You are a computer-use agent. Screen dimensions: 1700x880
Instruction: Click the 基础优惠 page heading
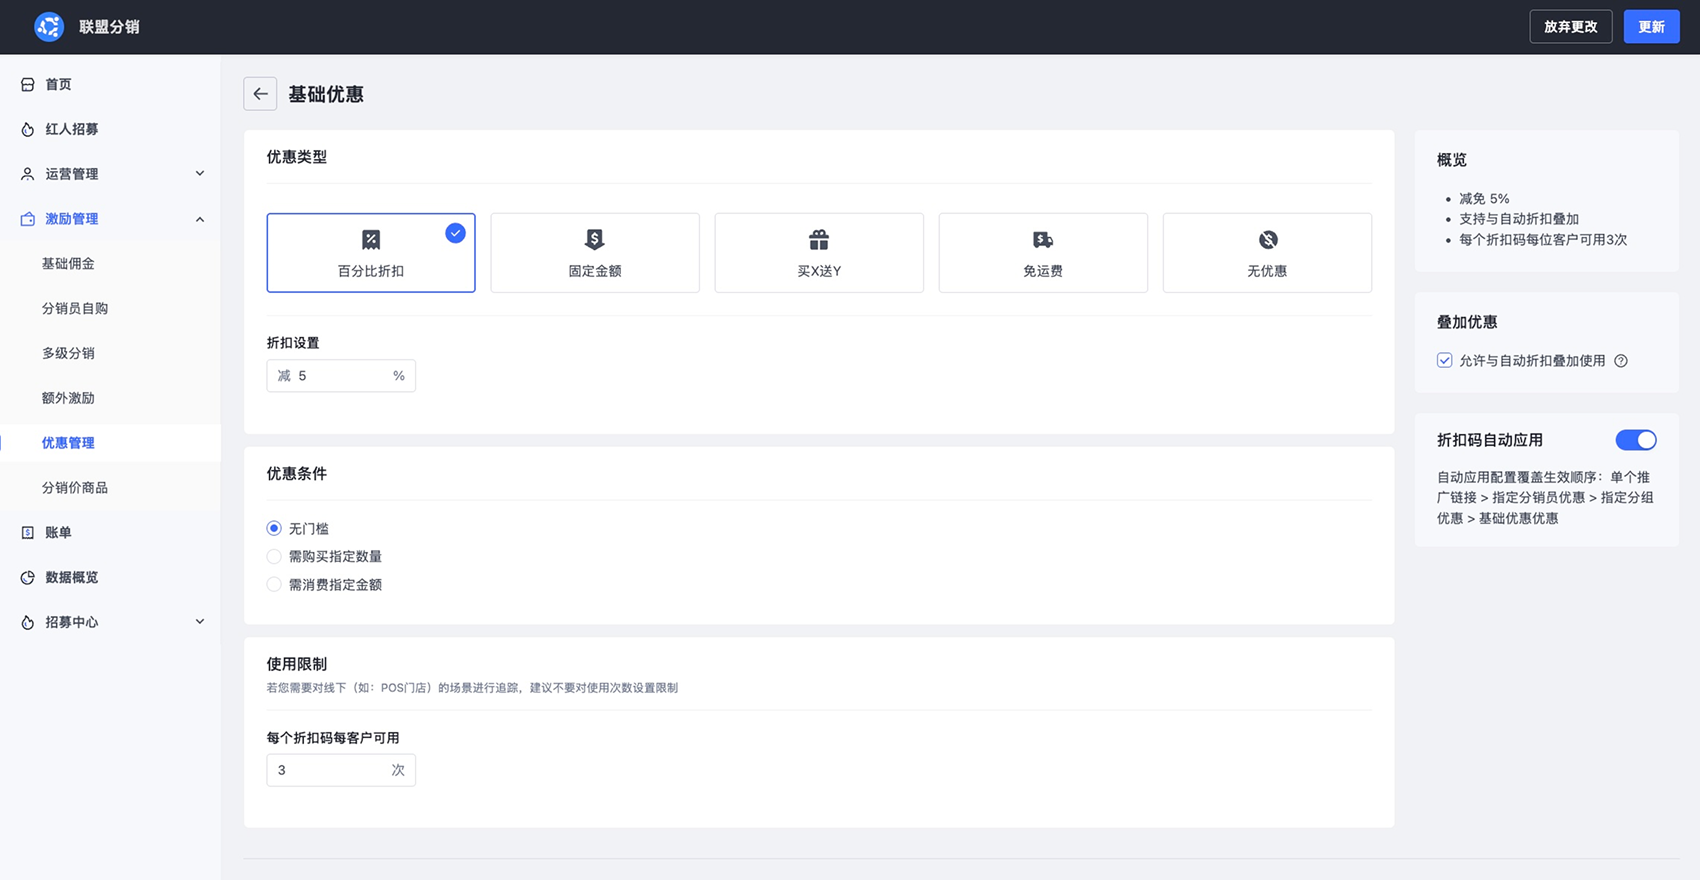(x=326, y=94)
